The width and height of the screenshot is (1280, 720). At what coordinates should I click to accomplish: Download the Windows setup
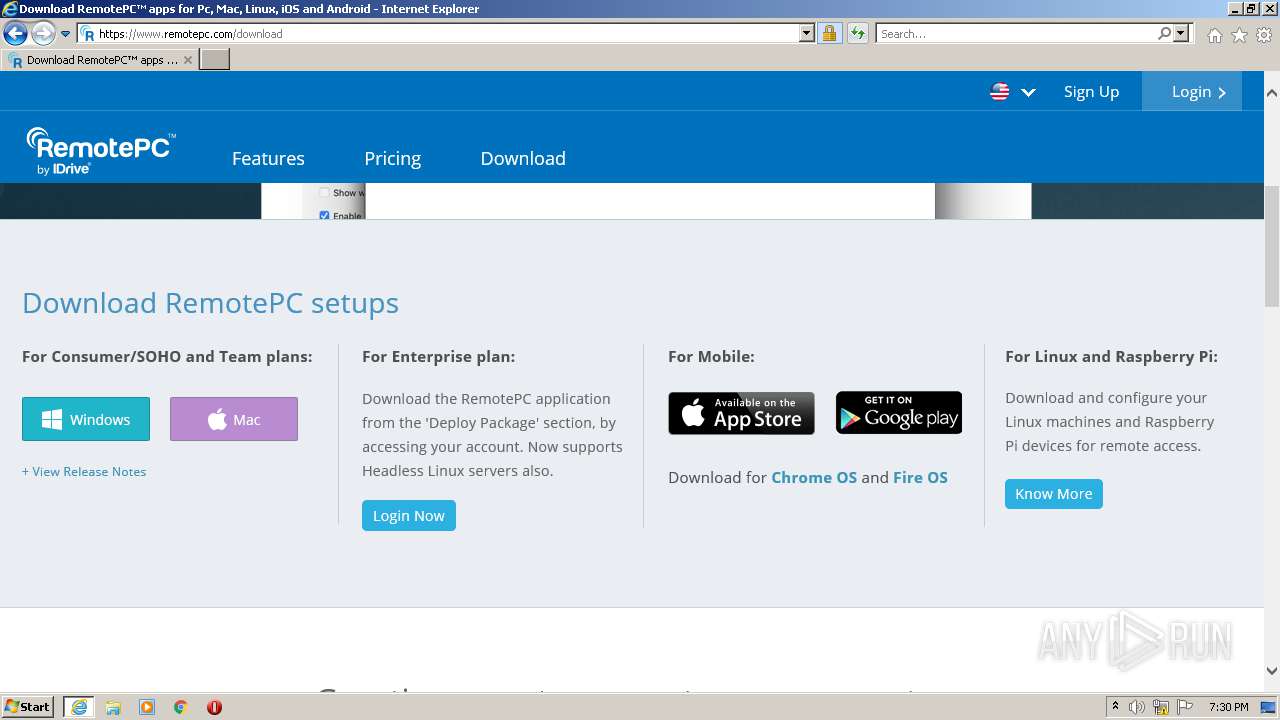(x=86, y=419)
